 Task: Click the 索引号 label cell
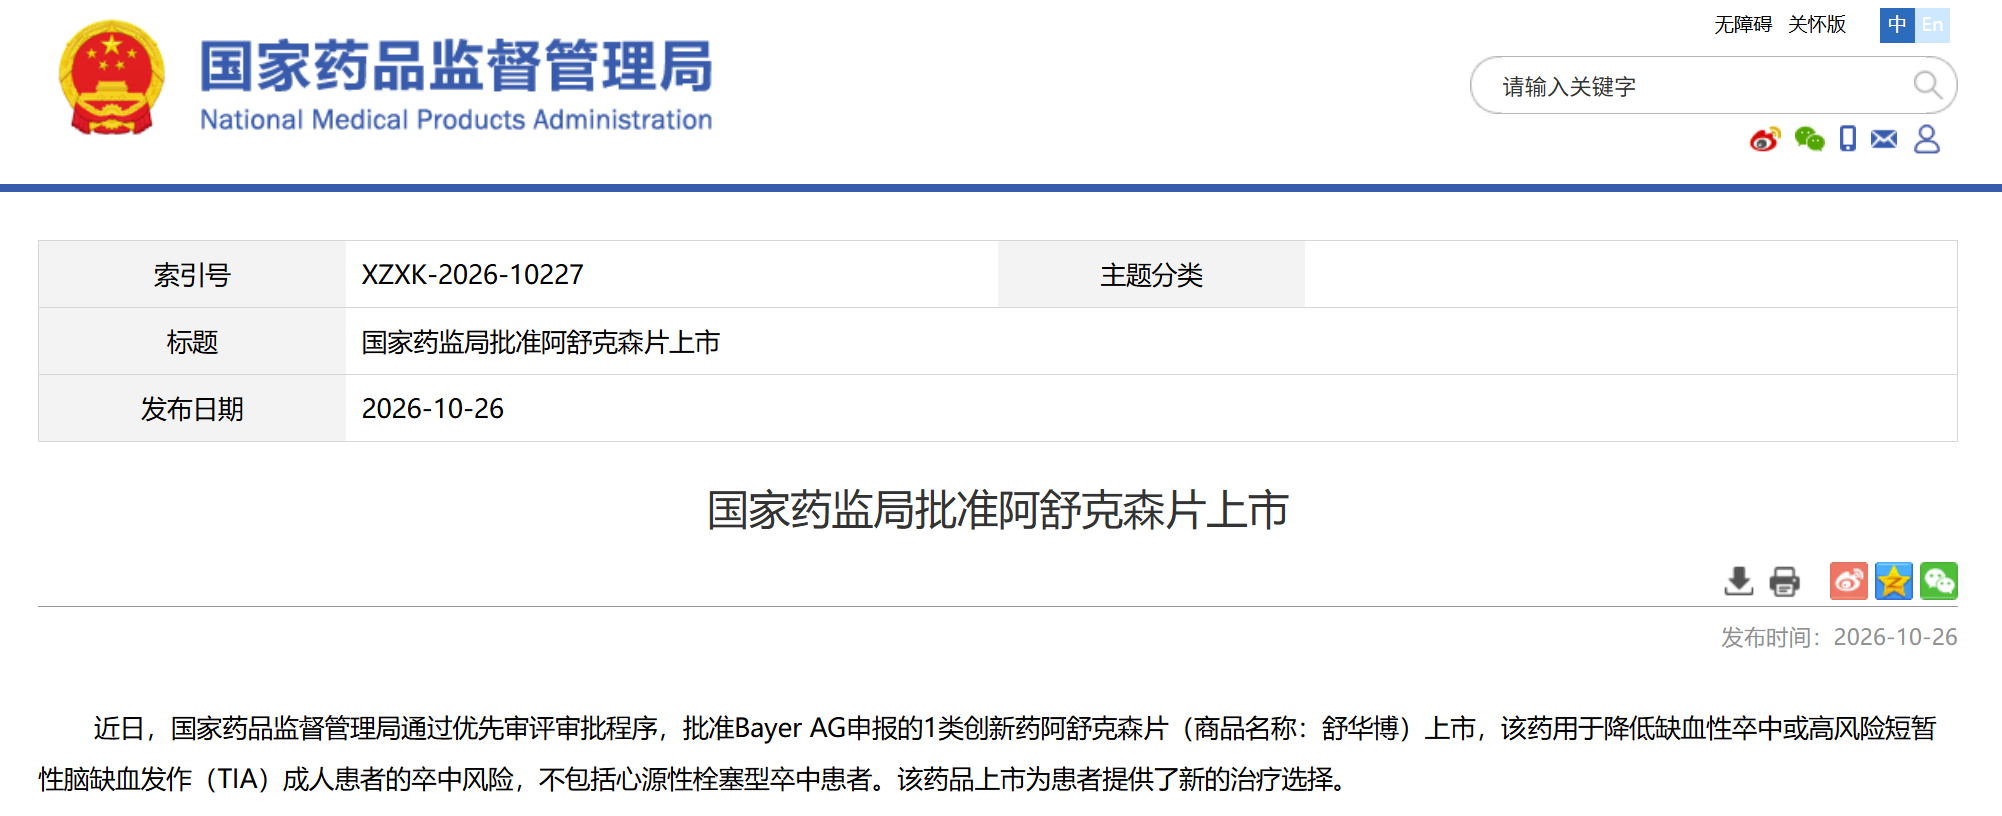[192, 275]
